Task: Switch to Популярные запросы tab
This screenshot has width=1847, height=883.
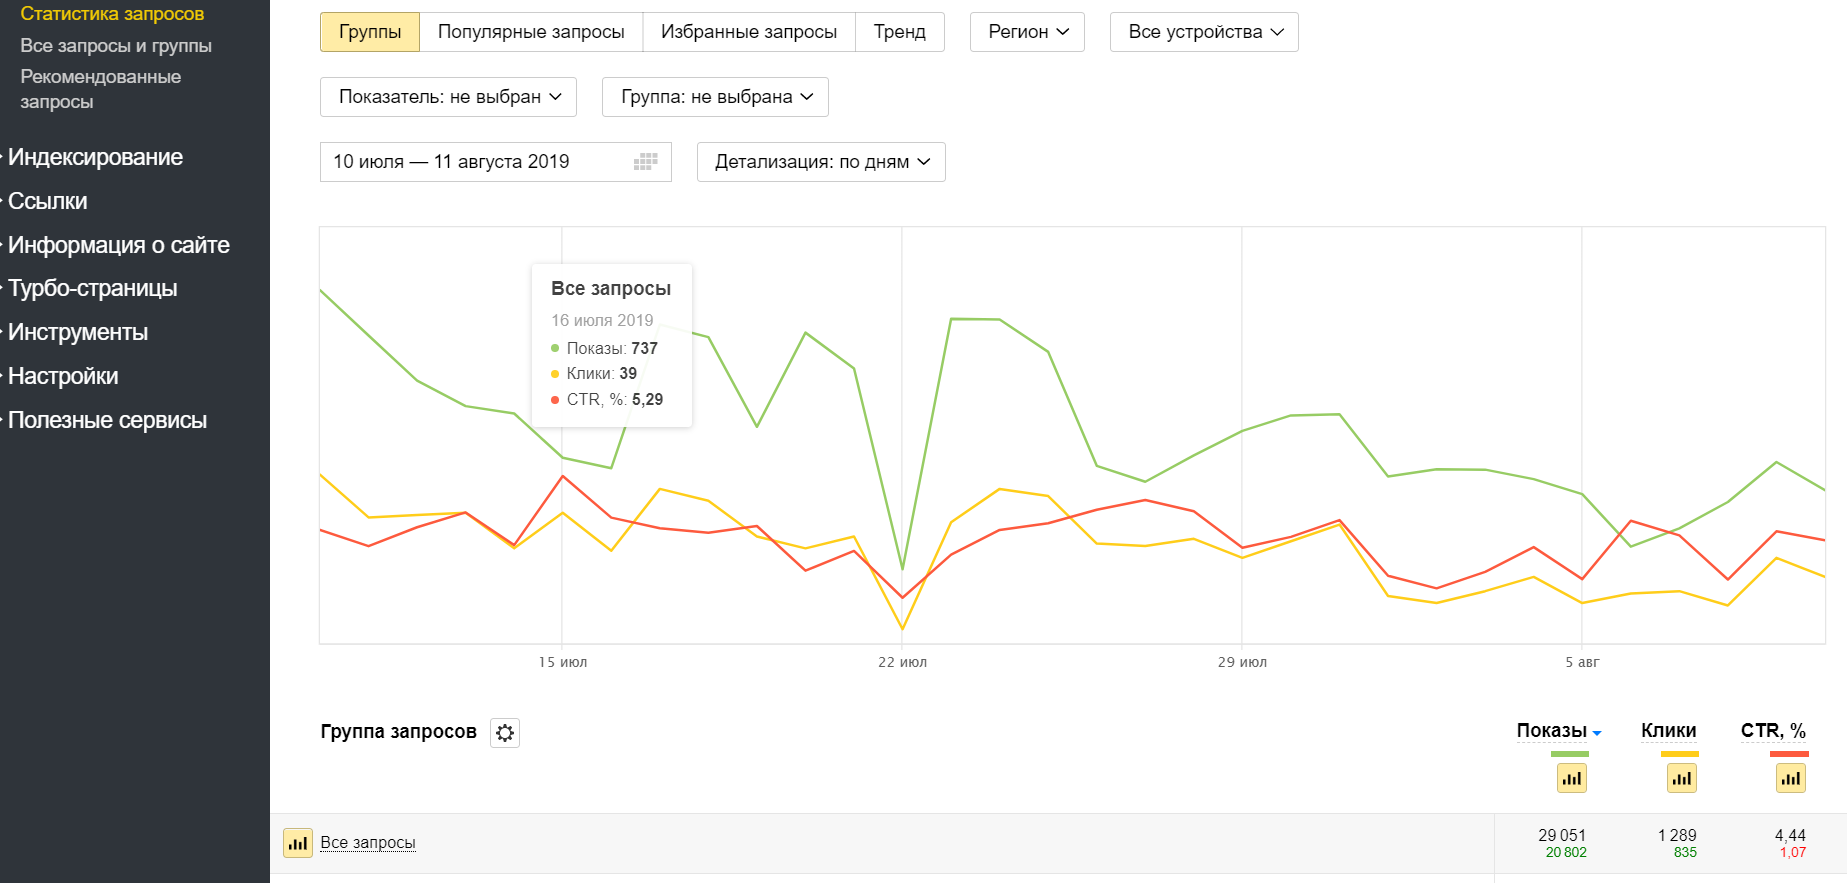Action: (531, 32)
